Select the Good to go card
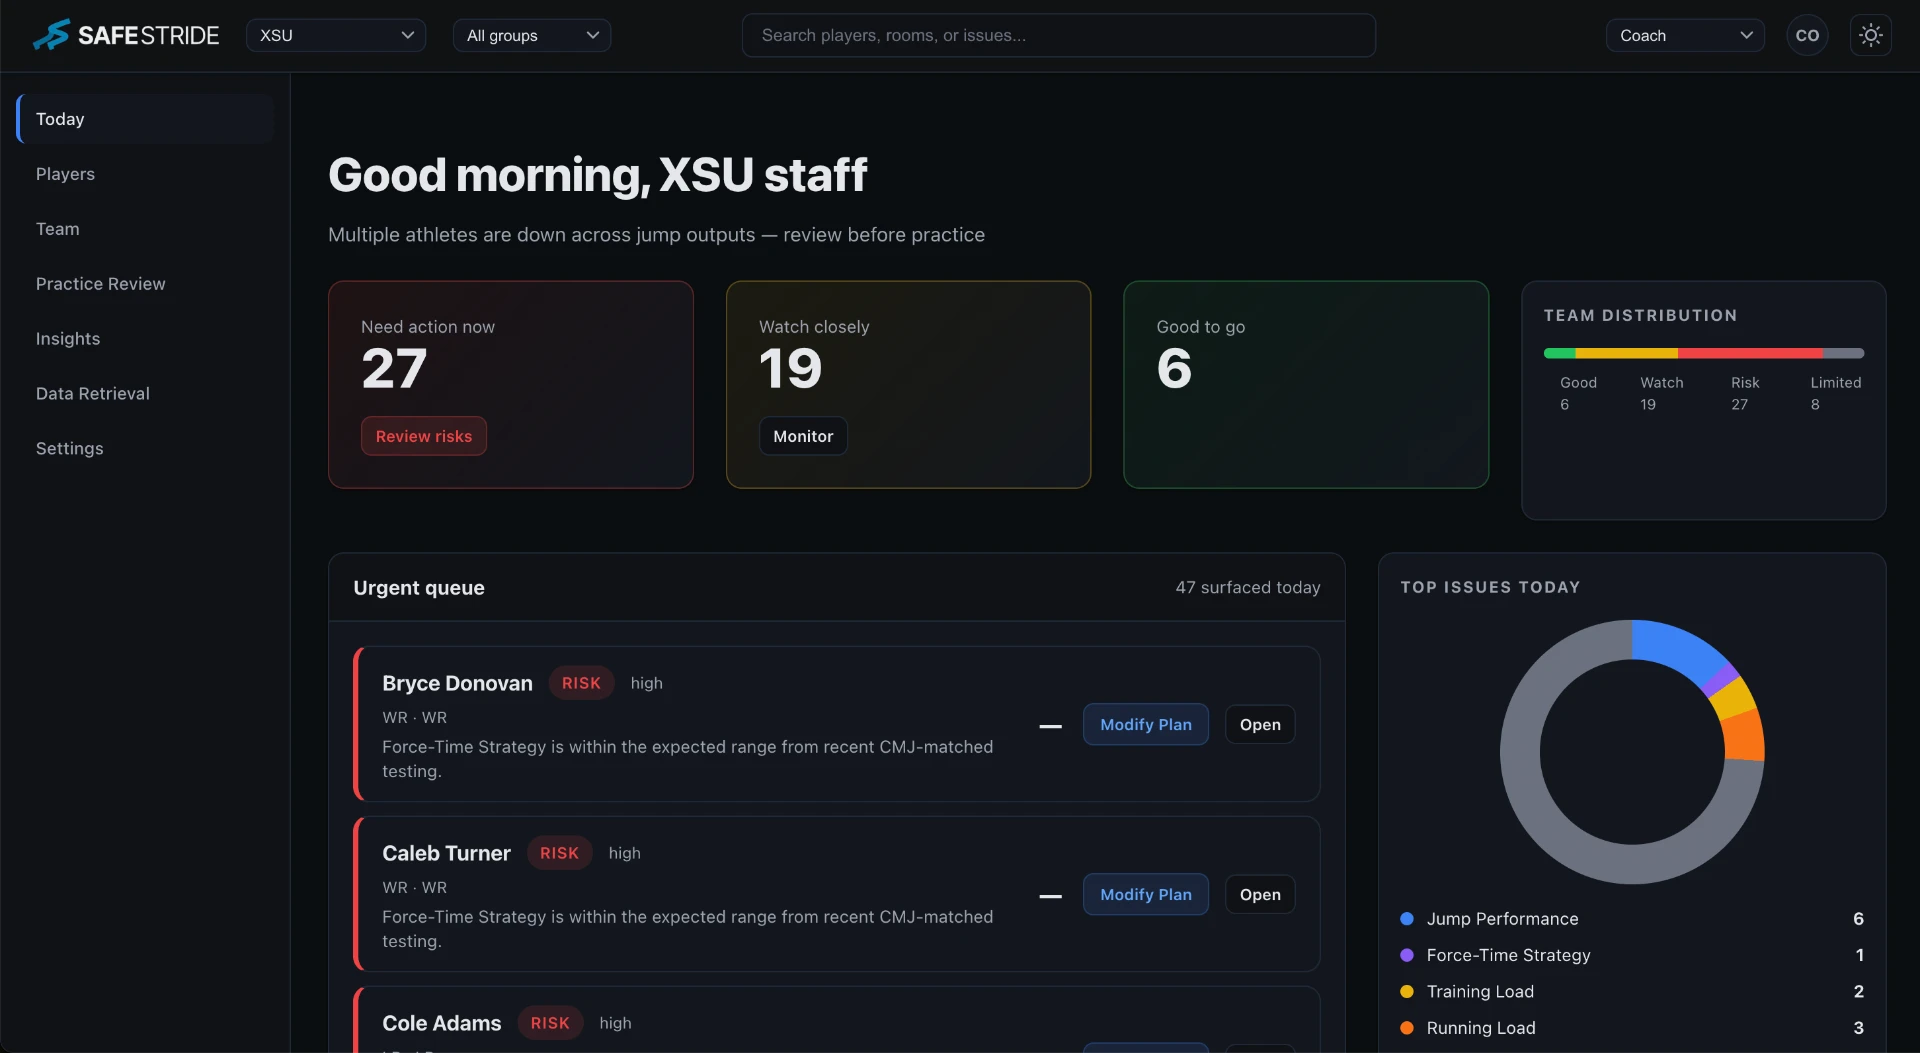 tap(1306, 384)
